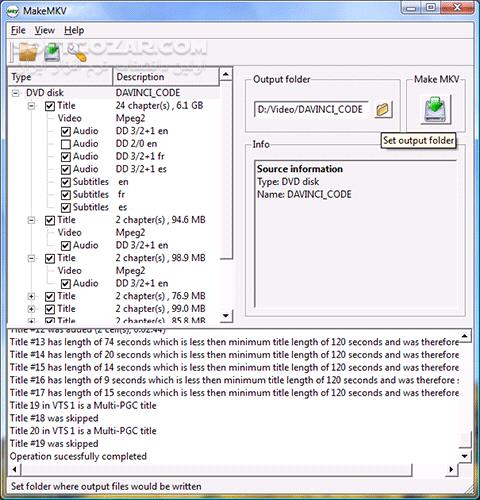Uncheck Audio DD 3/2+1 fr checkbox

(x=66, y=157)
